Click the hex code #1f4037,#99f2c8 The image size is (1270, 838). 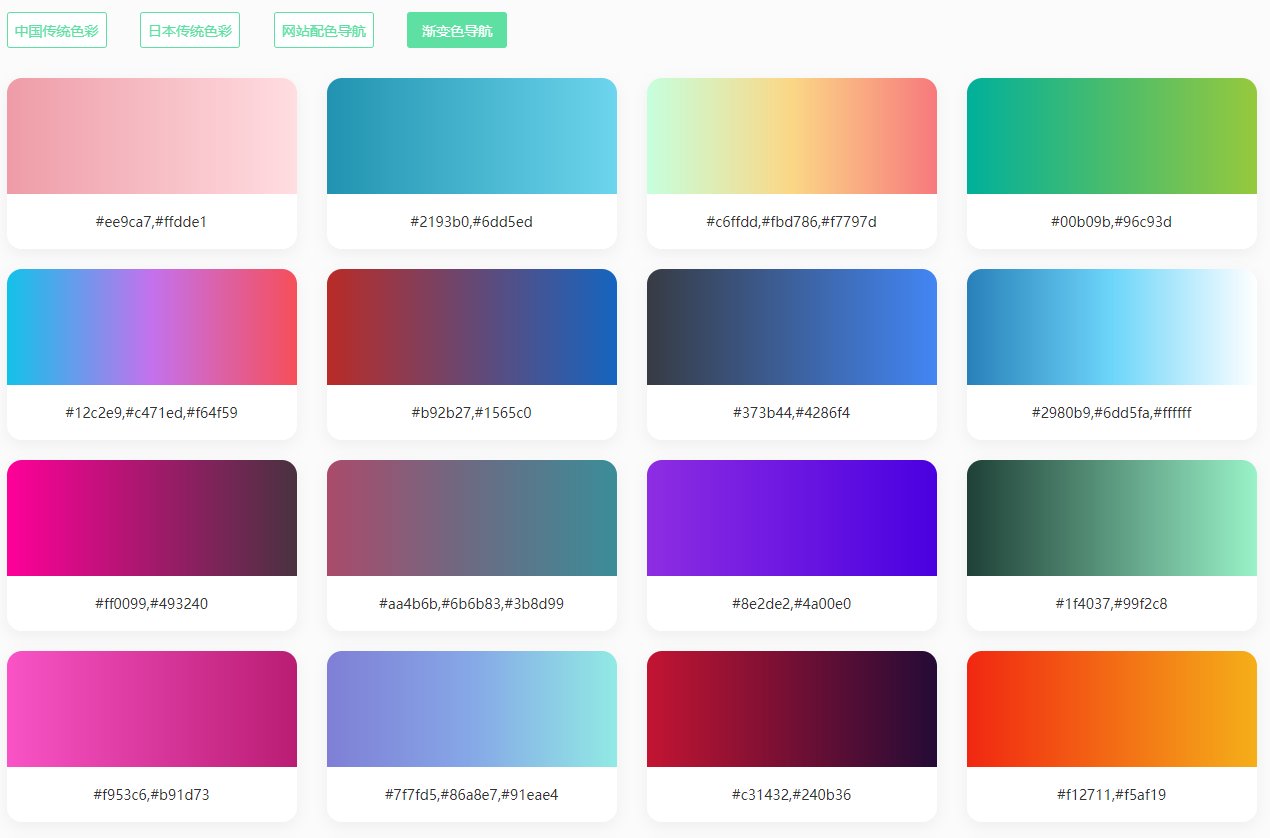[1112, 604]
